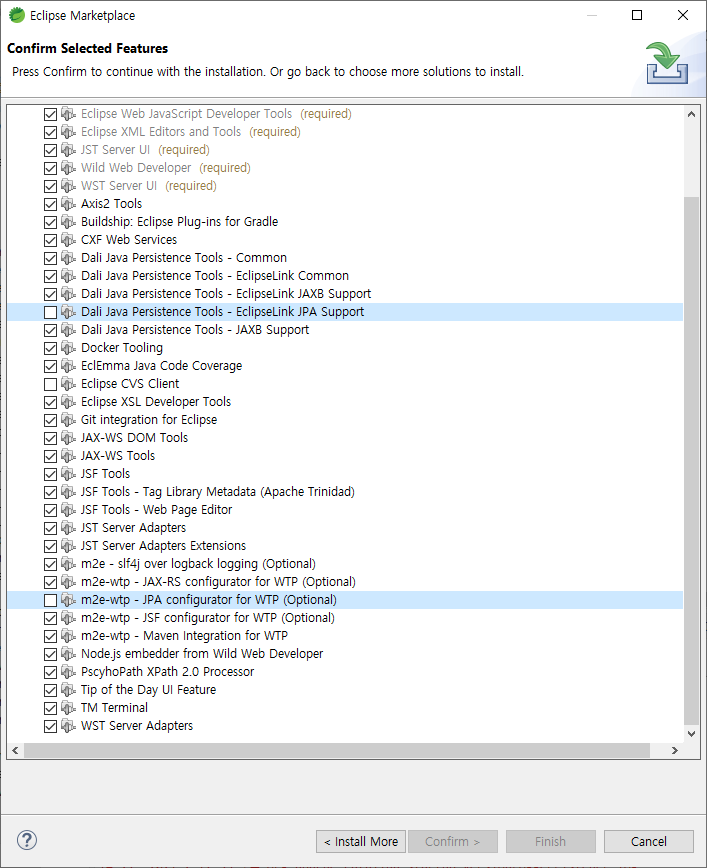The width and height of the screenshot is (707, 868).
Task: Click the feature icon beside Wild Web Developer (required)
Action: [x=68, y=168]
